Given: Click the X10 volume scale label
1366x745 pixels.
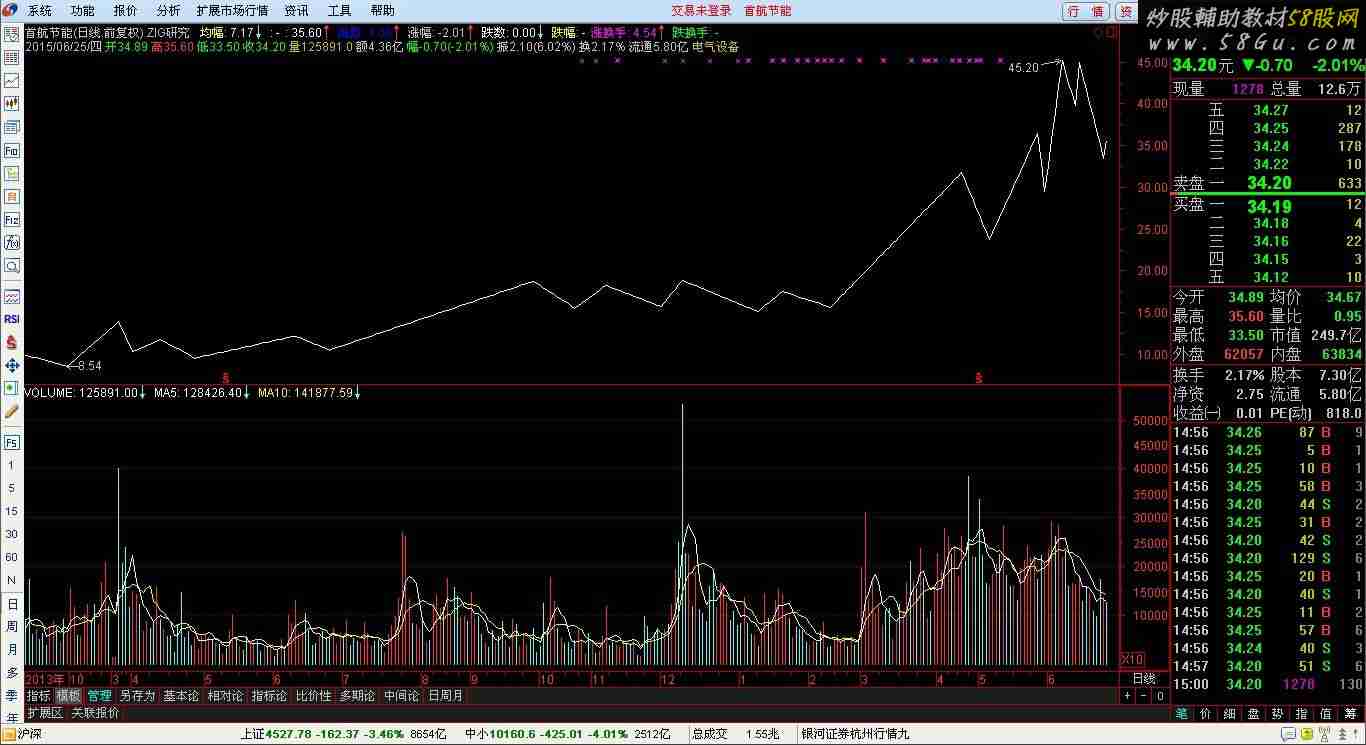Looking at the screenshot, I should (1133, 659).
